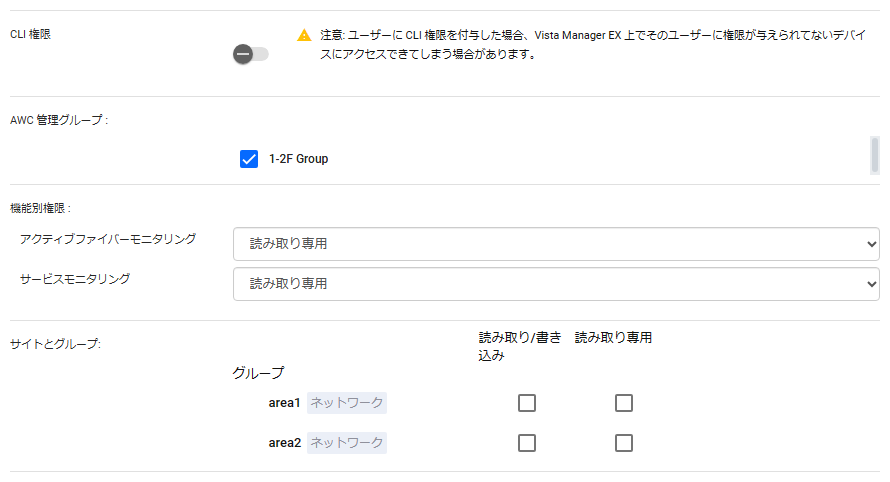
Task: Select the area1 group label
Action: [284, 403]
